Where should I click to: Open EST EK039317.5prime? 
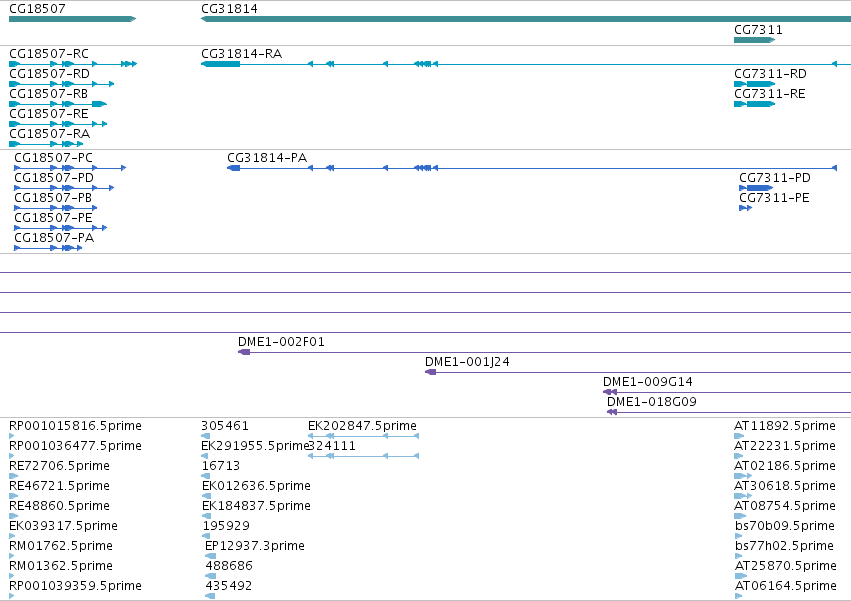click(63, 527)
